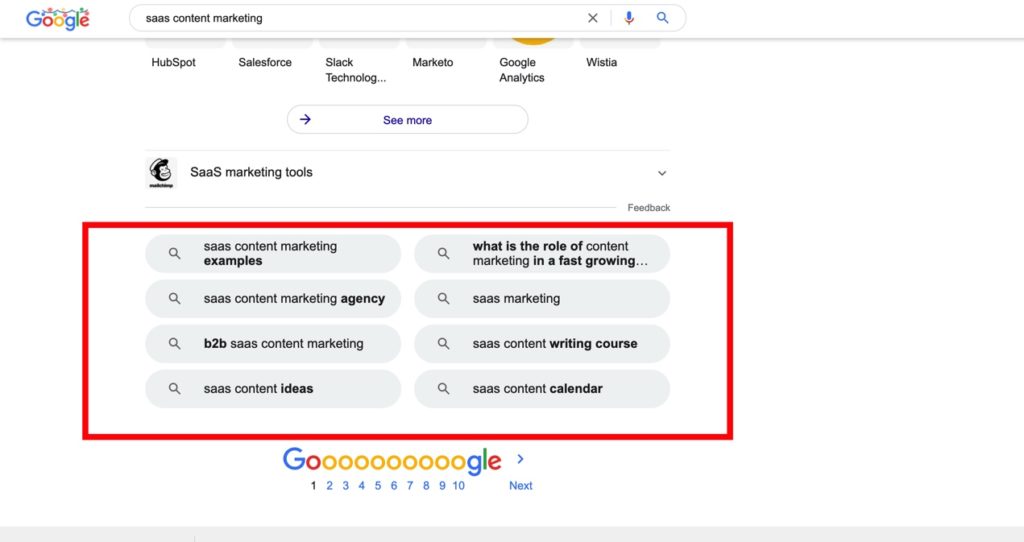The image size is (1024, 542).
Task: Click the Feedback link
Action: (648, 208)
